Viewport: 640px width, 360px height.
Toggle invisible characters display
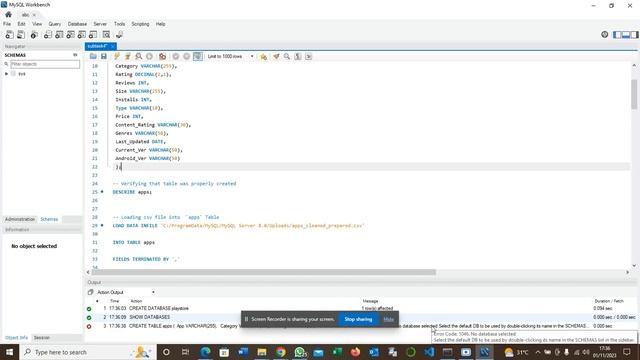[x=298, y=56]
